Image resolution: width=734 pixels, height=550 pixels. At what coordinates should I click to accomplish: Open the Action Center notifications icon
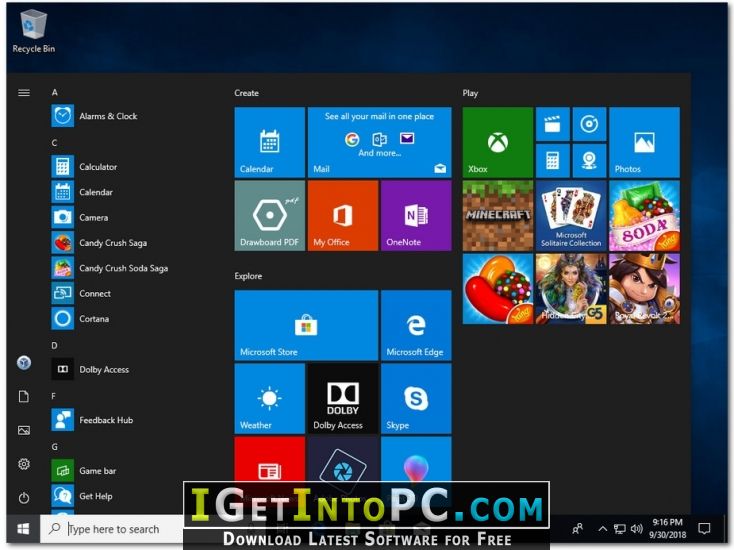pyautogui.click(x=704, y=529)
